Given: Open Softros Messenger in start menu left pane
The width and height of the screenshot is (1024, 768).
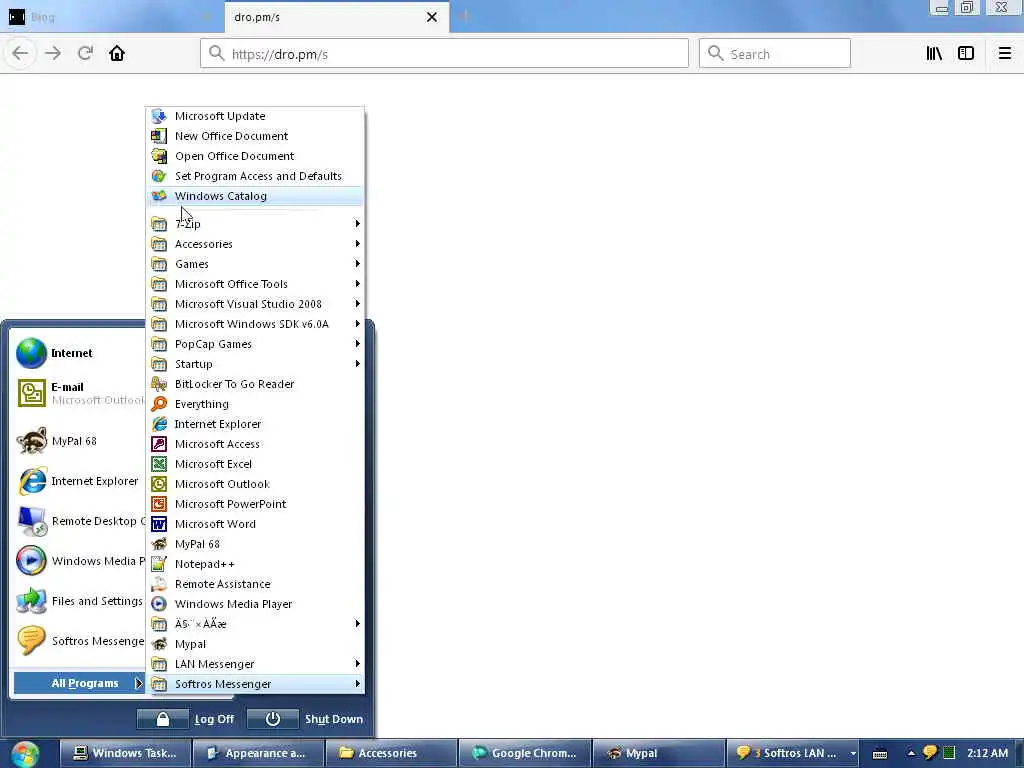Looking at the screenshot, I should [x=79, y=641].
